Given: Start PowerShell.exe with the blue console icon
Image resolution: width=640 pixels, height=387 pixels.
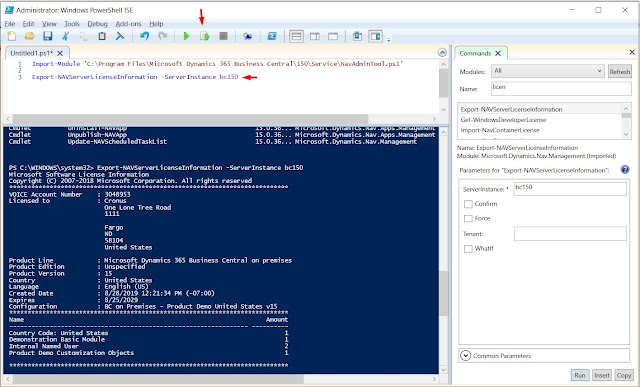Looking at the screenshot, I should pos(272,36).
